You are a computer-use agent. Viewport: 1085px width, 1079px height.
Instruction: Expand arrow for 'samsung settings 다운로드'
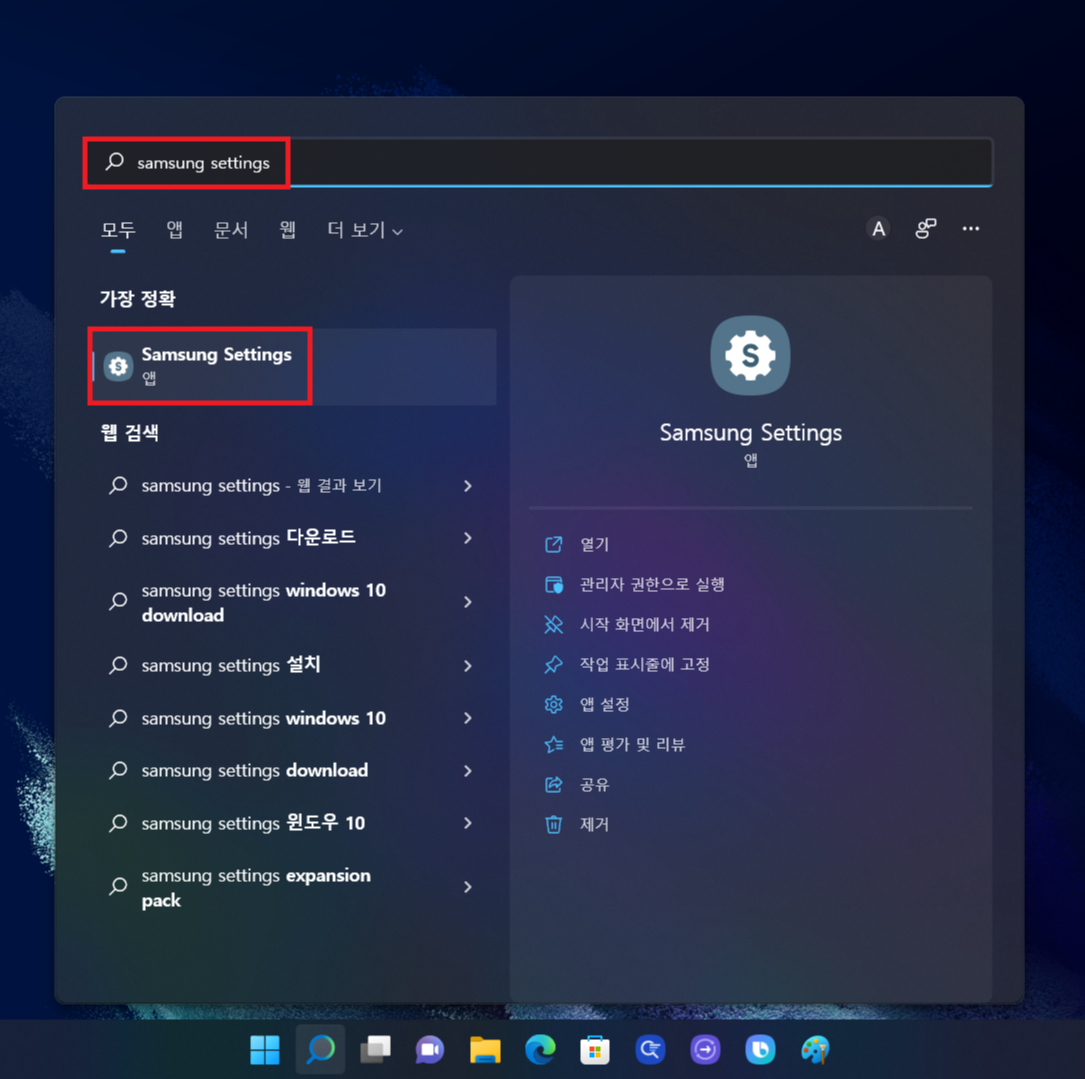click(x=468, y=538)
